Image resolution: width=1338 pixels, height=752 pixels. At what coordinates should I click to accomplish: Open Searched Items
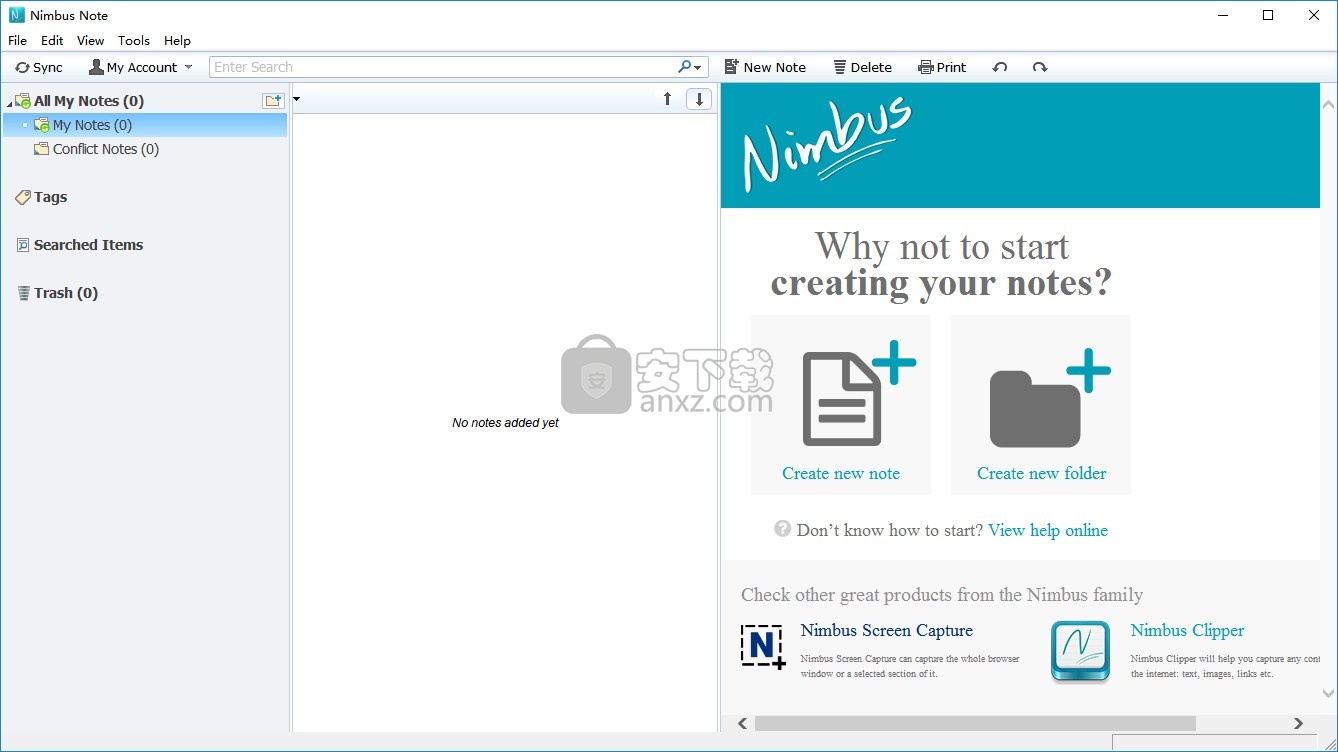[x=88, y=245]
